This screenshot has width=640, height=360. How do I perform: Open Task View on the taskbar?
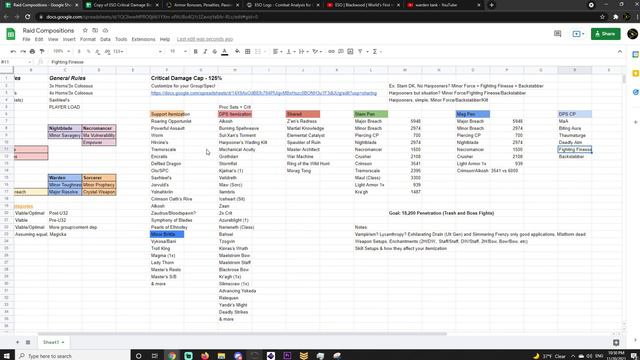pyautogui.click(x=155, y=356)
